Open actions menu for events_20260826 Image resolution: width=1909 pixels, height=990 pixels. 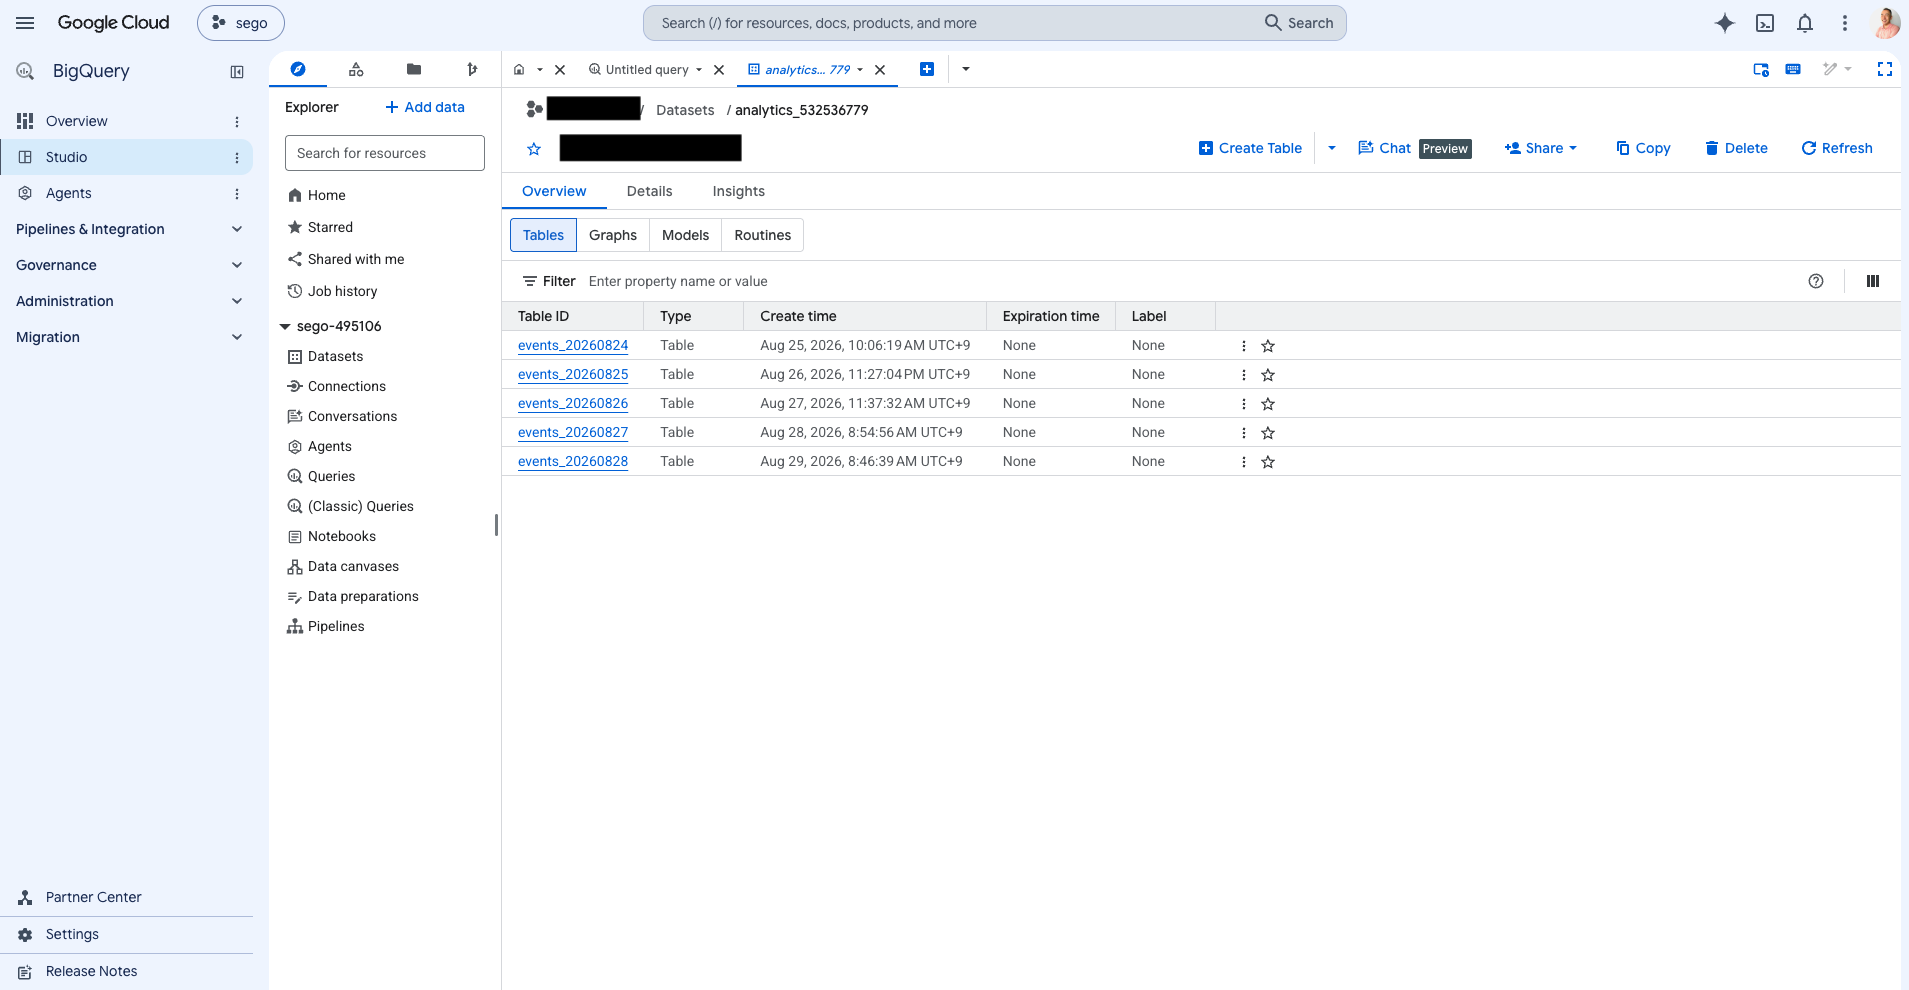point(1244,404)
